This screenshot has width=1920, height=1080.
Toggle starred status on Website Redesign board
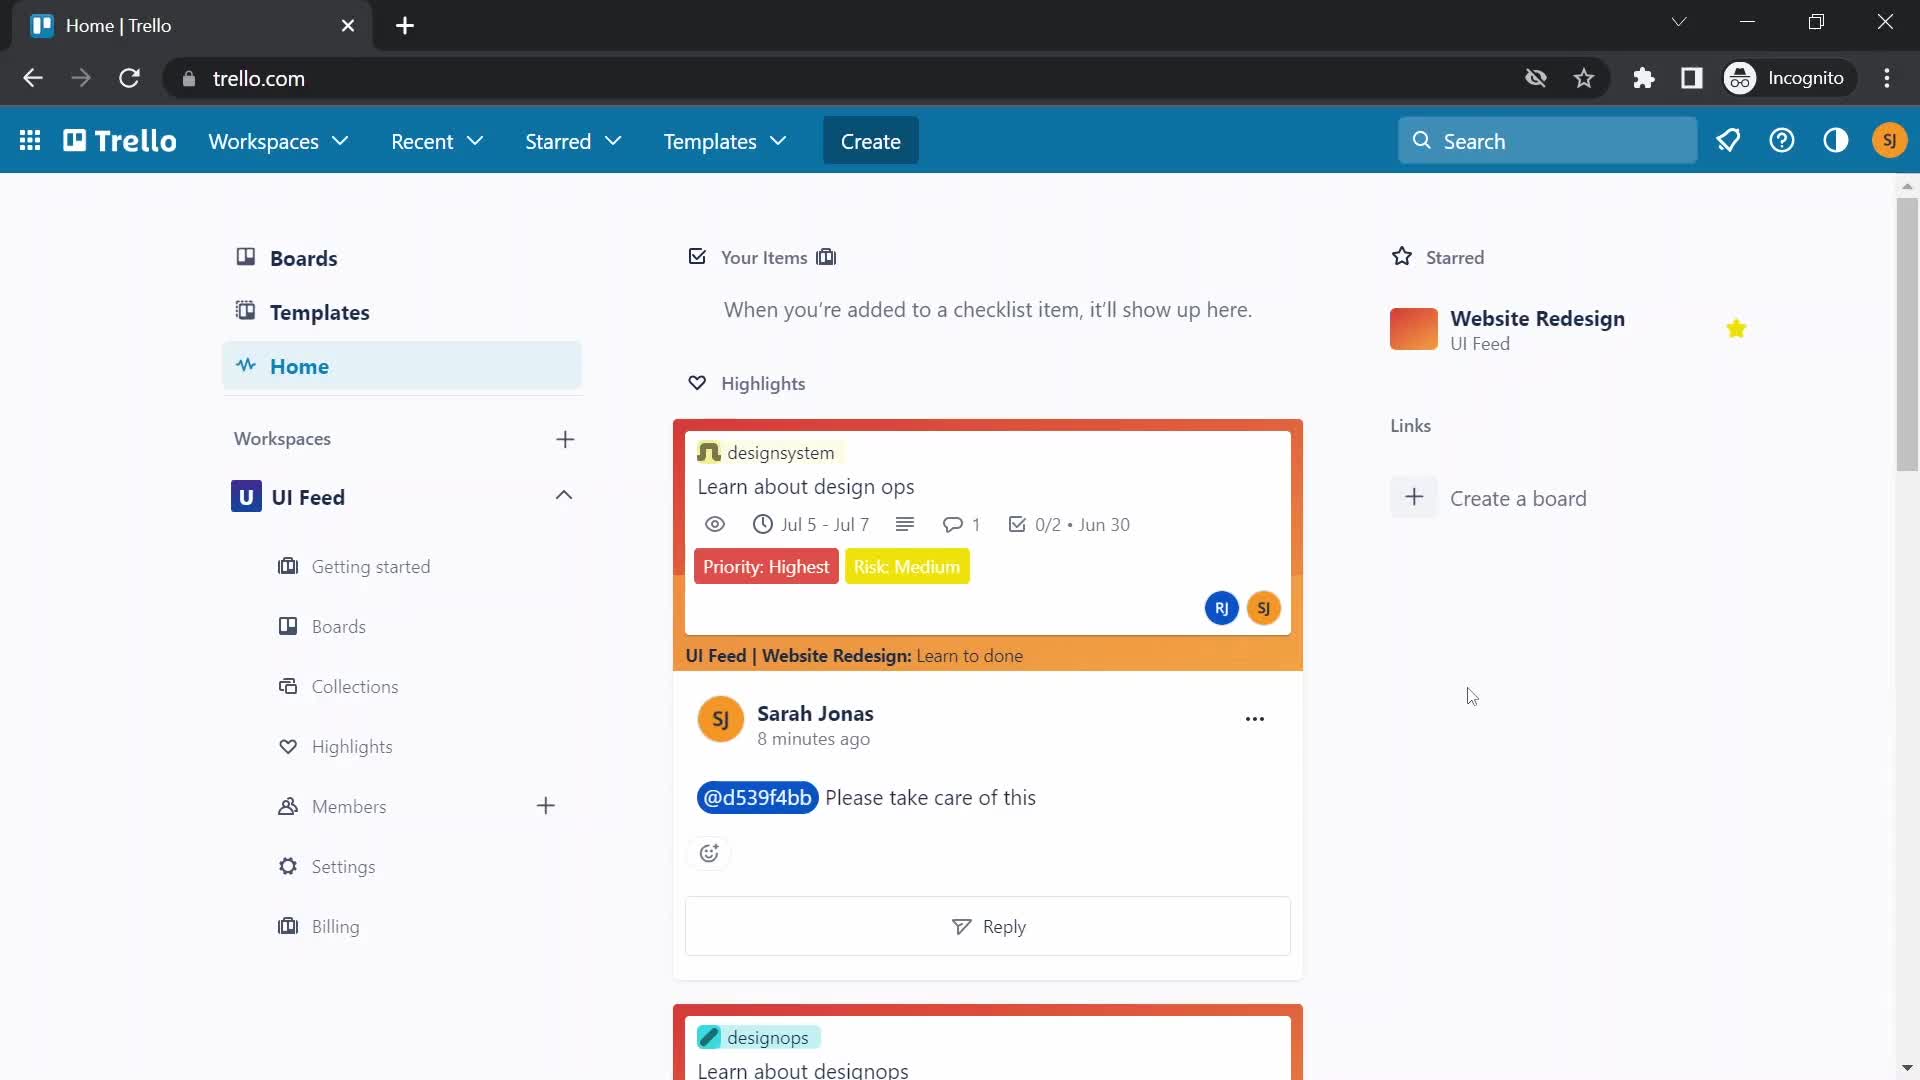[x=1738, y=328]
